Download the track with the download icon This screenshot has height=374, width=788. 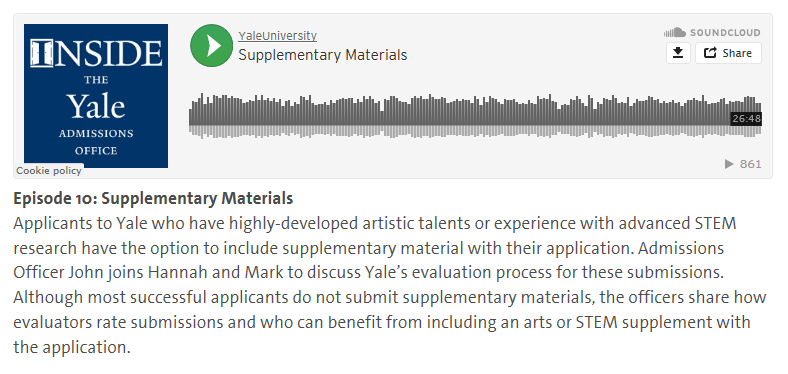click(678, 53)
